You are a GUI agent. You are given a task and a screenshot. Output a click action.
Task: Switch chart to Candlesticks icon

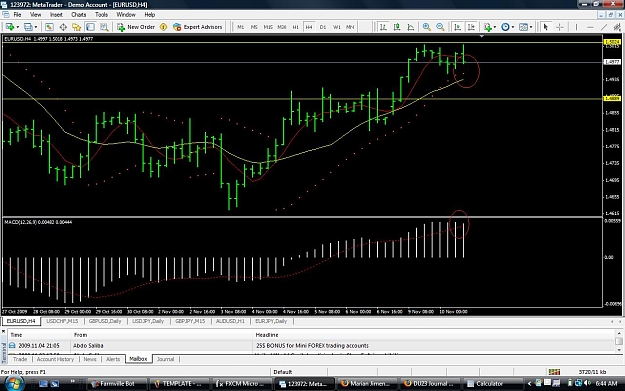click(x=397, y=27)
